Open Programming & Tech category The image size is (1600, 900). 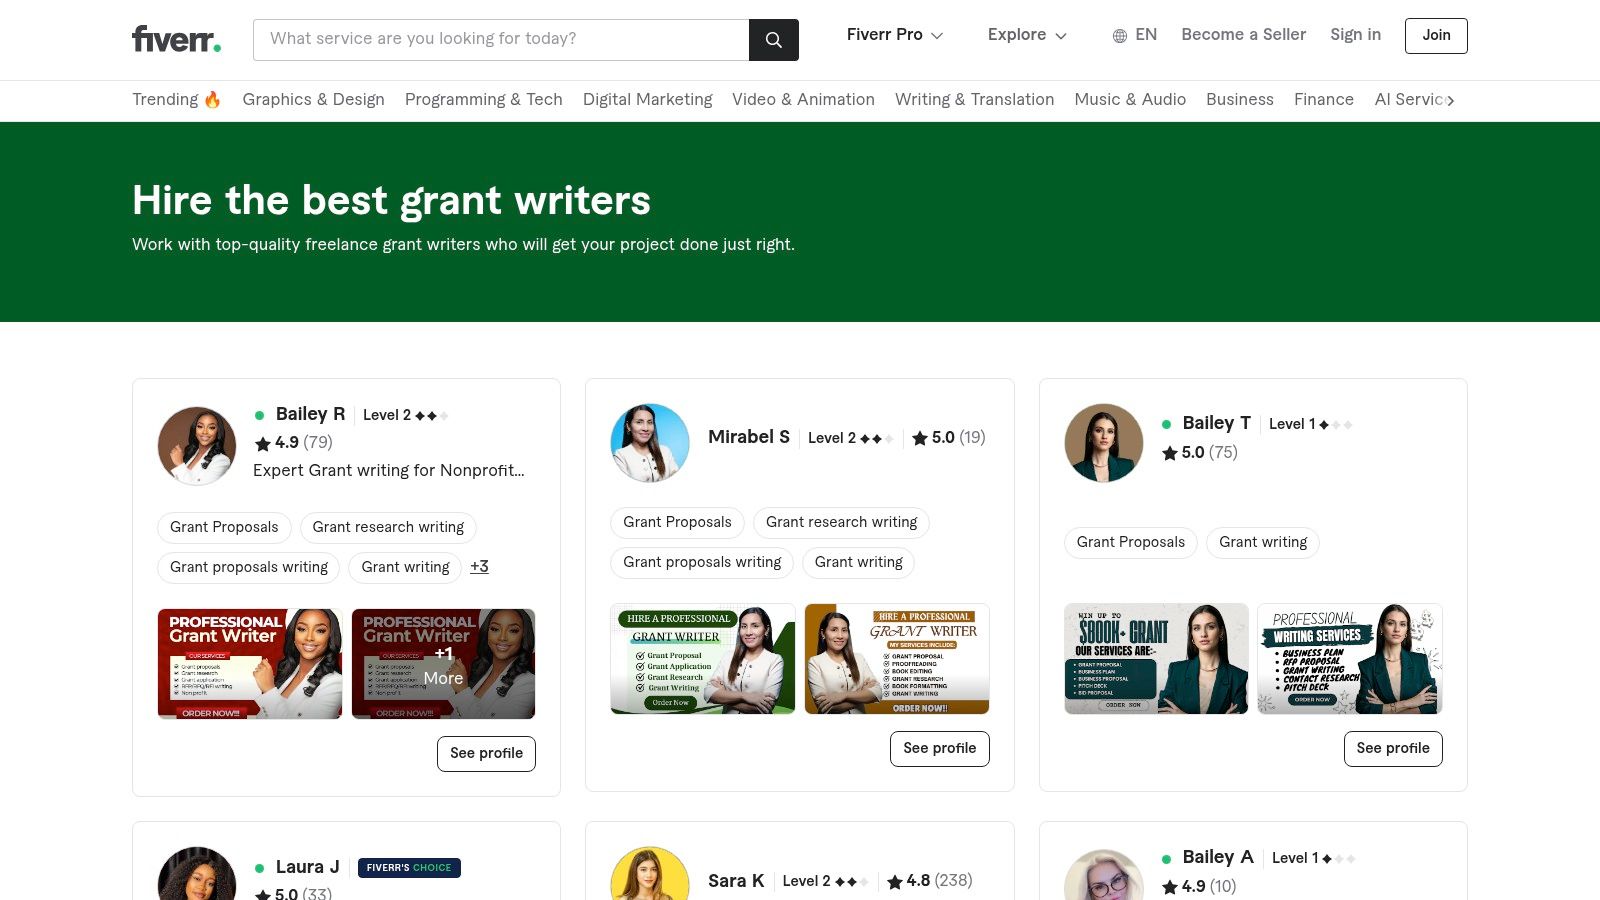pos(483,99)
